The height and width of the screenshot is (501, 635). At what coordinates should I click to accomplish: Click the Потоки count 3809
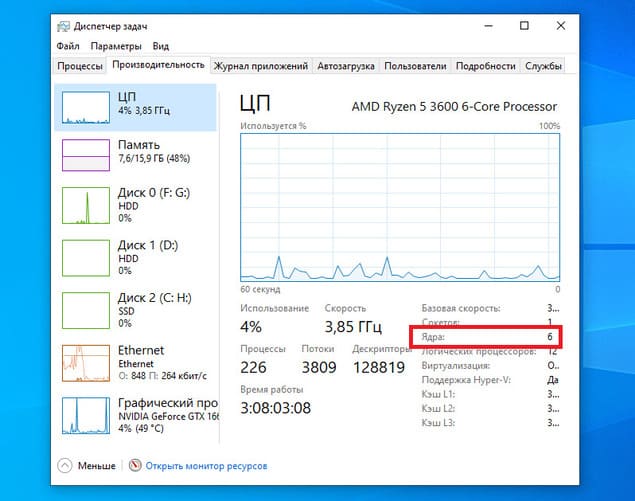(x=319, y=367)
